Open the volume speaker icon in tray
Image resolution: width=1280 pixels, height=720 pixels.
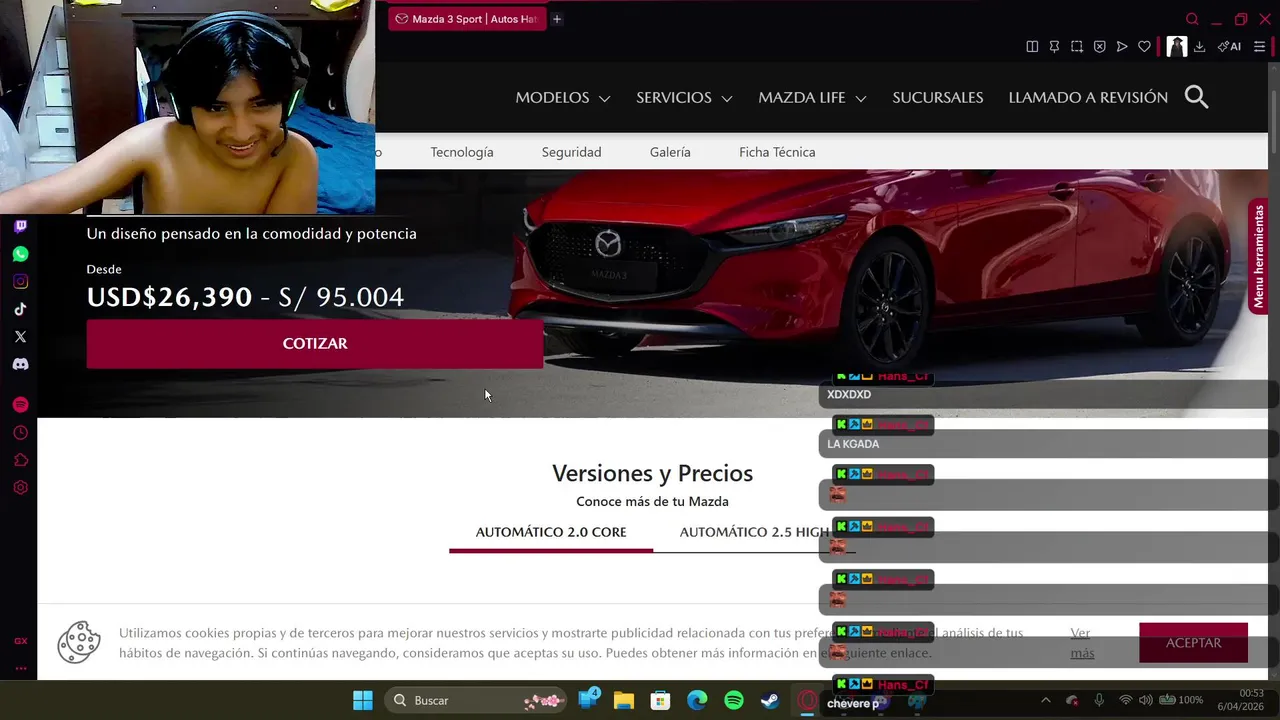(x=1145, y=700)
